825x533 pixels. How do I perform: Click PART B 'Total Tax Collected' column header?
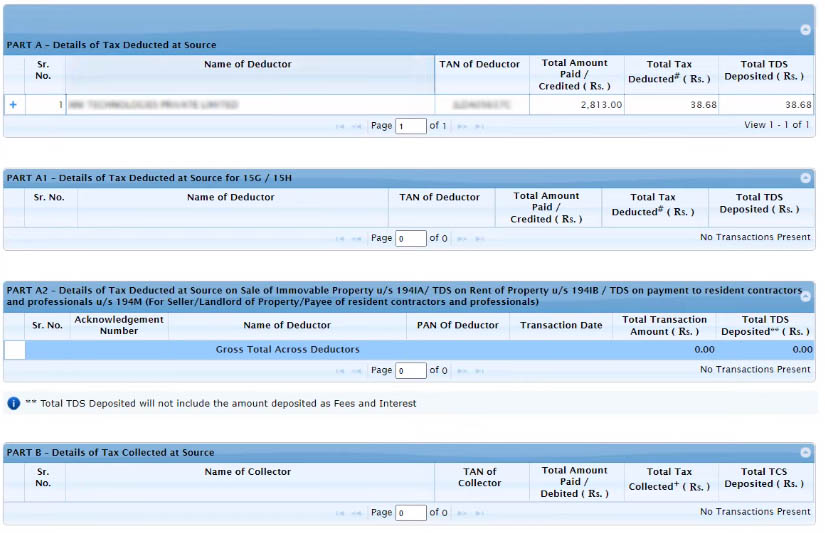671,482
